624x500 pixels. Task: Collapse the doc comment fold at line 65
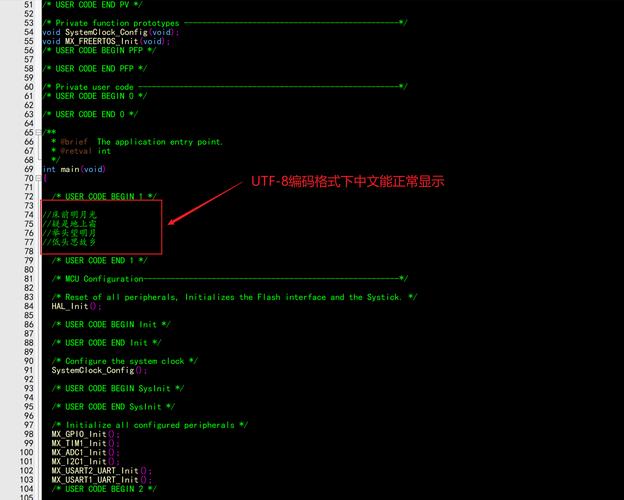[x=38, y=132]
